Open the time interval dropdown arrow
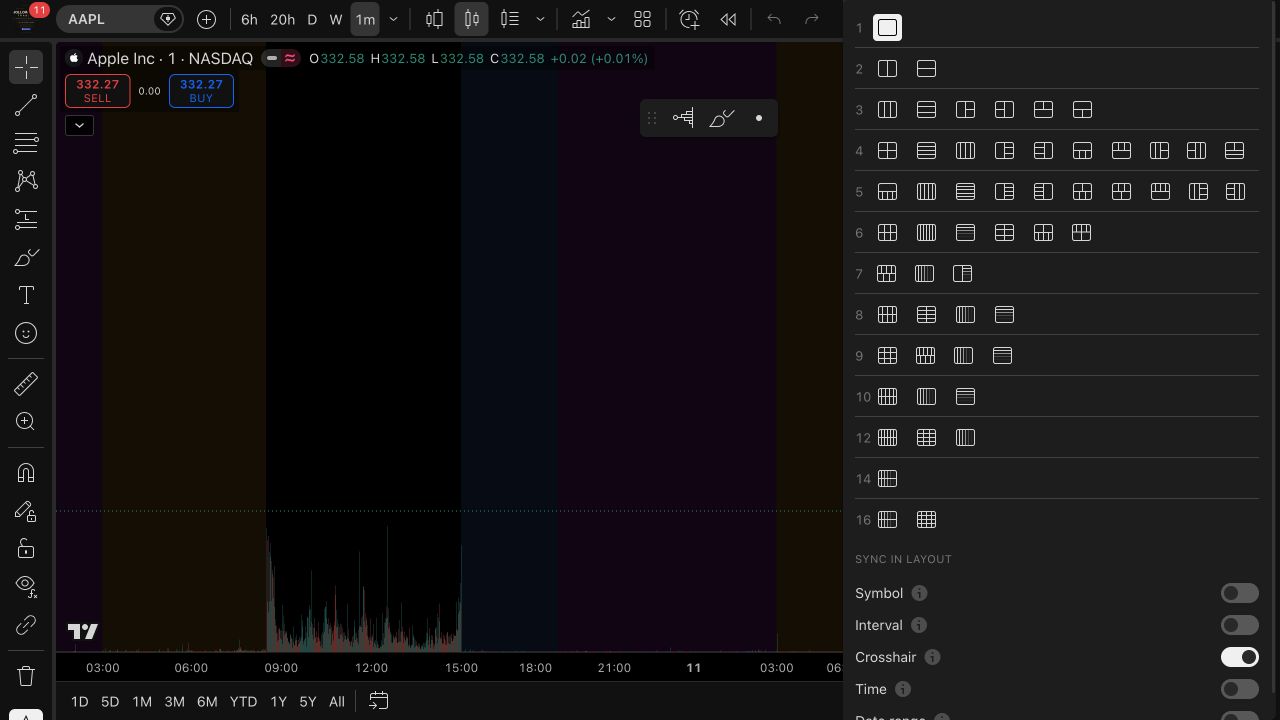The width and height of the screenshot is (1280, 720). [x=393, y=19]
